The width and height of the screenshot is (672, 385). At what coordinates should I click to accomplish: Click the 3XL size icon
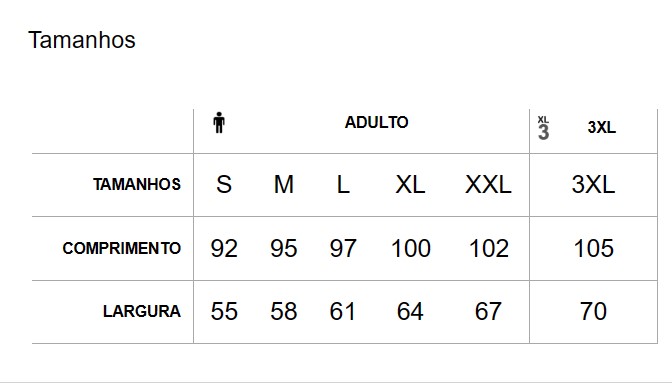click(x=543, y=128)
